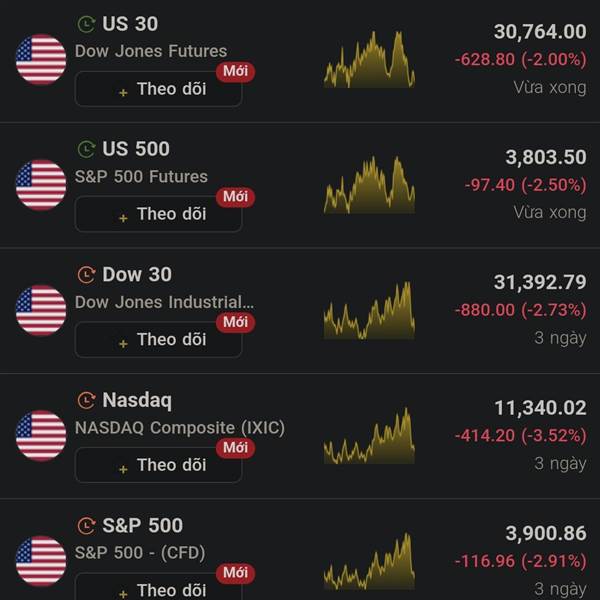Tap the US flag icon for Dow 30
Viewport: 600px width, 600px height.
41,310
